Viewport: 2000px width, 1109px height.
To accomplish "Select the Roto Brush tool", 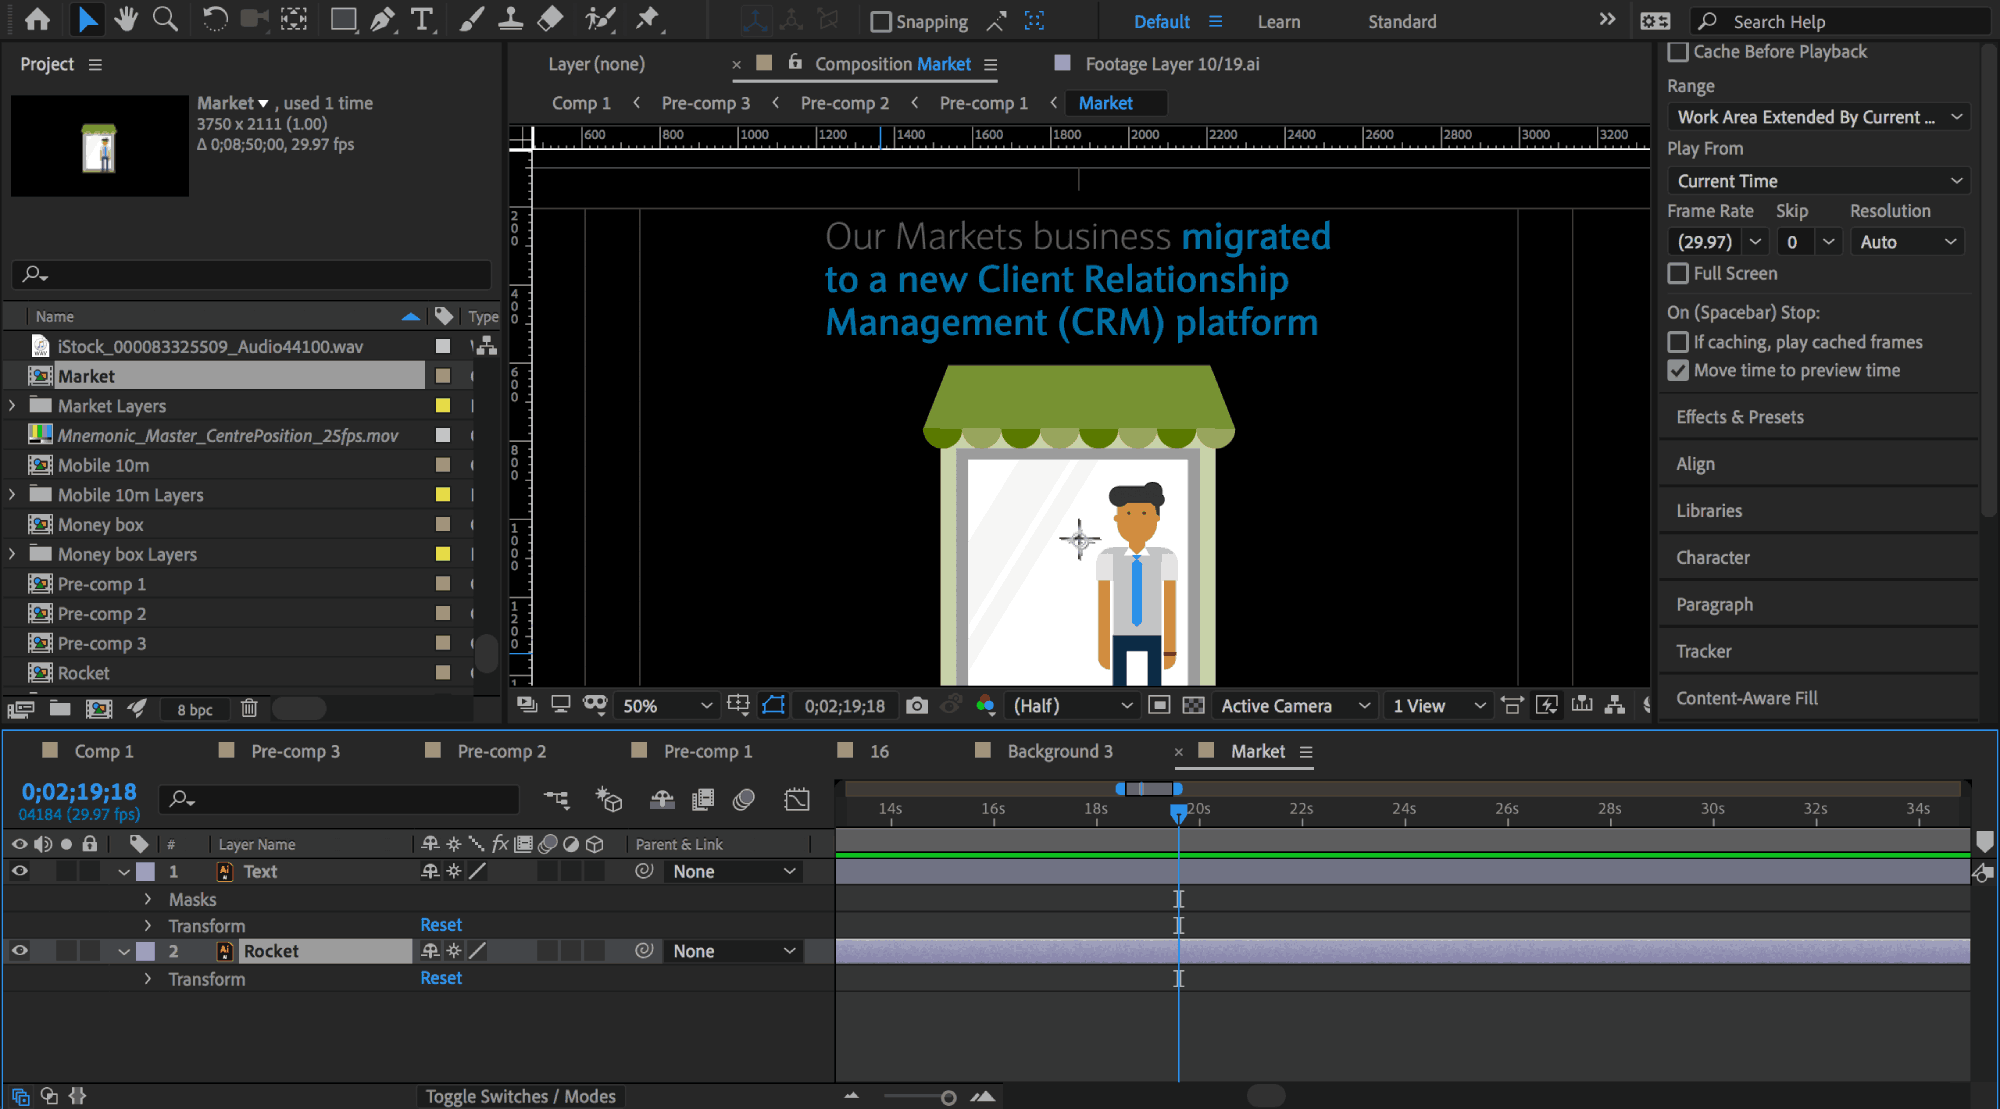I will [600, 19].
